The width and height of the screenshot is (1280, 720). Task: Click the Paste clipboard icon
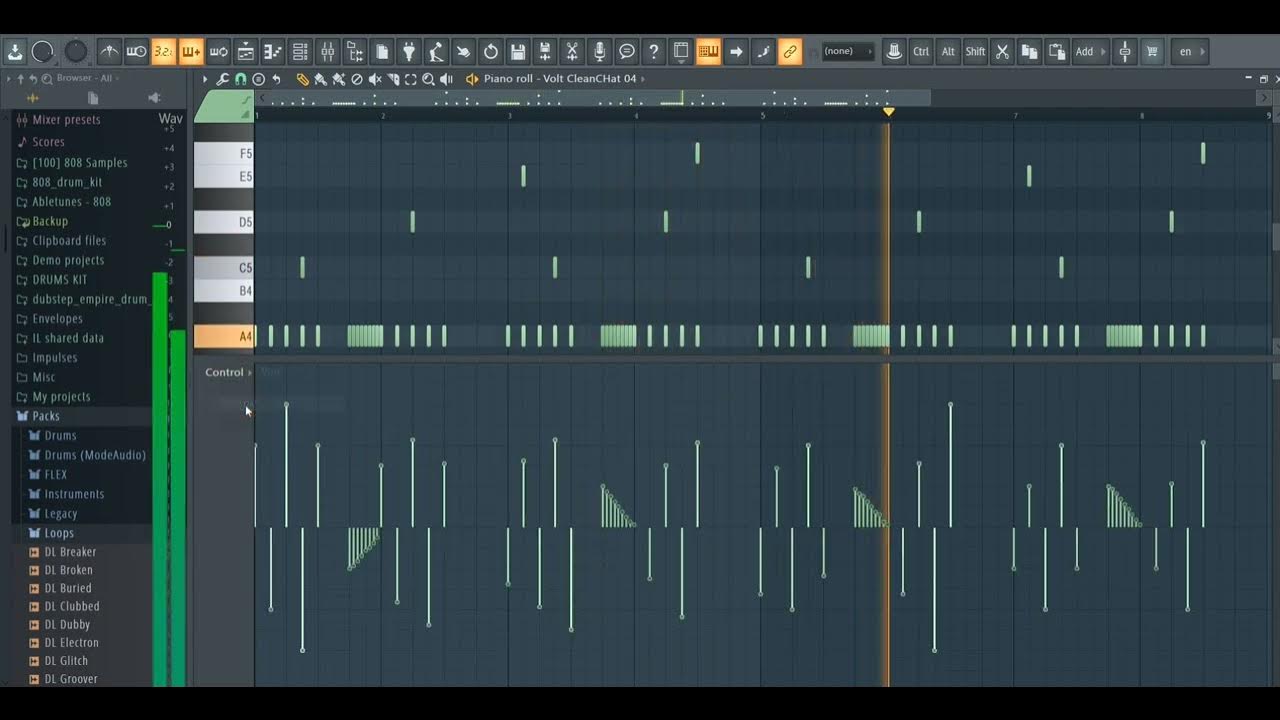[1056, 51]
